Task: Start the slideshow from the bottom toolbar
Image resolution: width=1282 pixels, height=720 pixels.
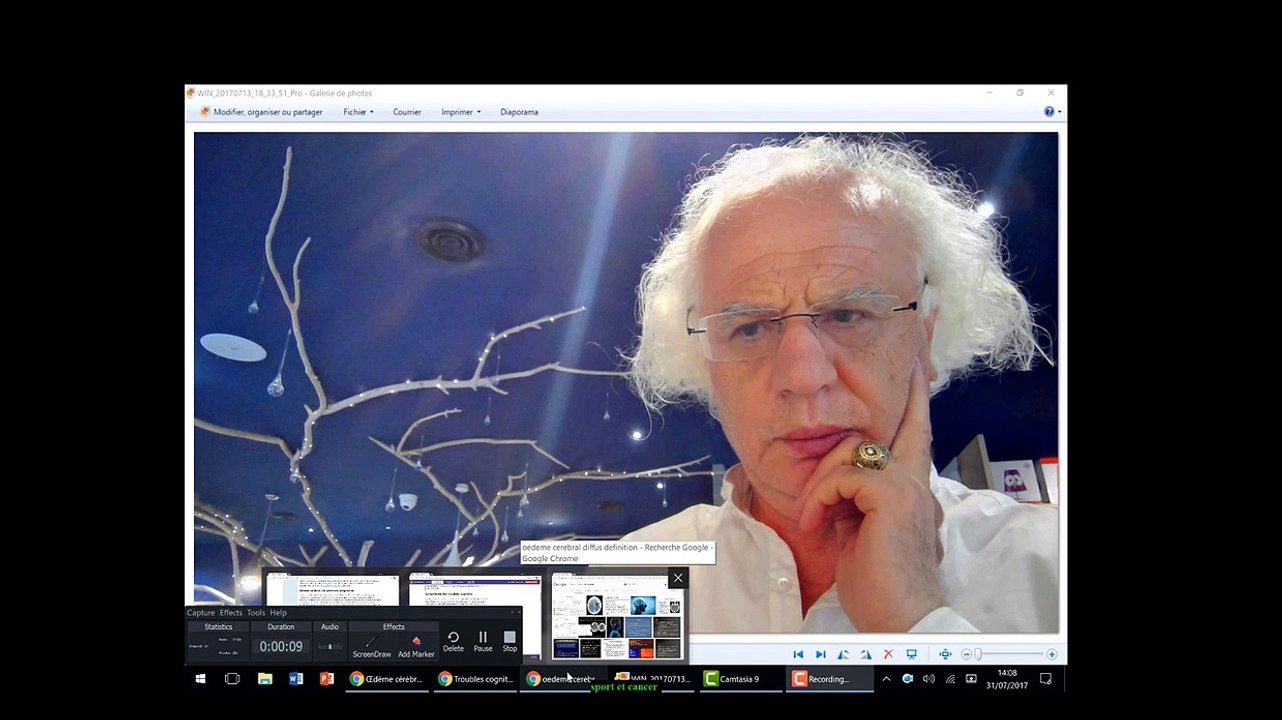Action: 911,654
